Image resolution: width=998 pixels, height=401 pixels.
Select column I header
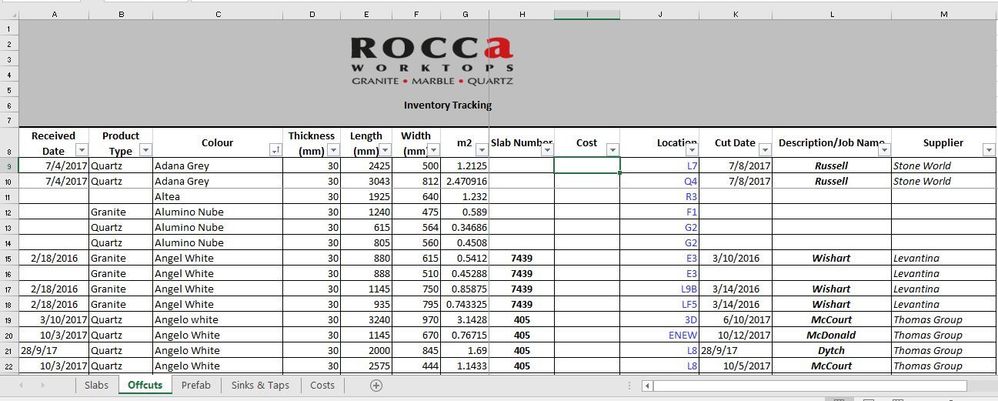coord(587,14)
